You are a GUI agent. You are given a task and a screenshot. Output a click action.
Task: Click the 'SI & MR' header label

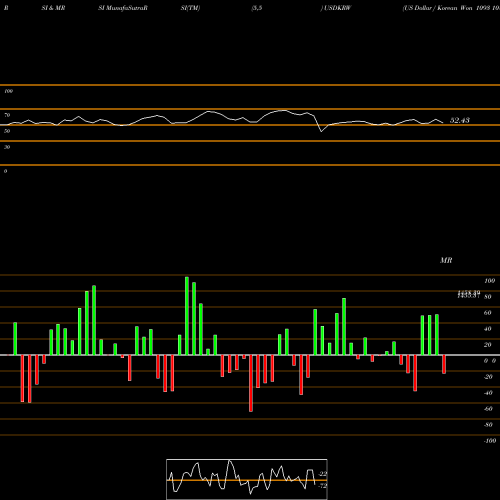click(x=53, y=8)
